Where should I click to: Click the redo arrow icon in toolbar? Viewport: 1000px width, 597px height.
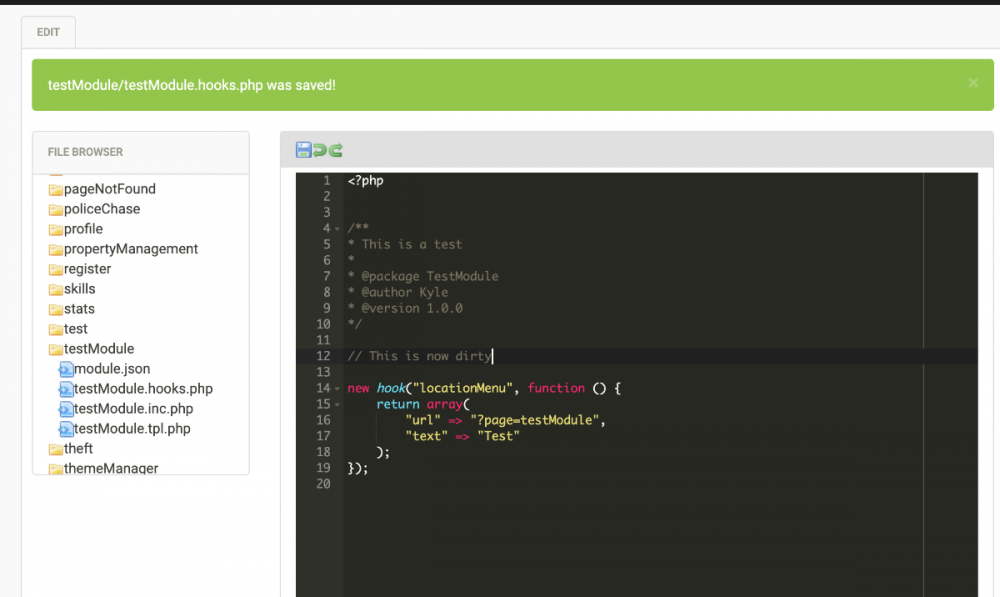(336, 150)
